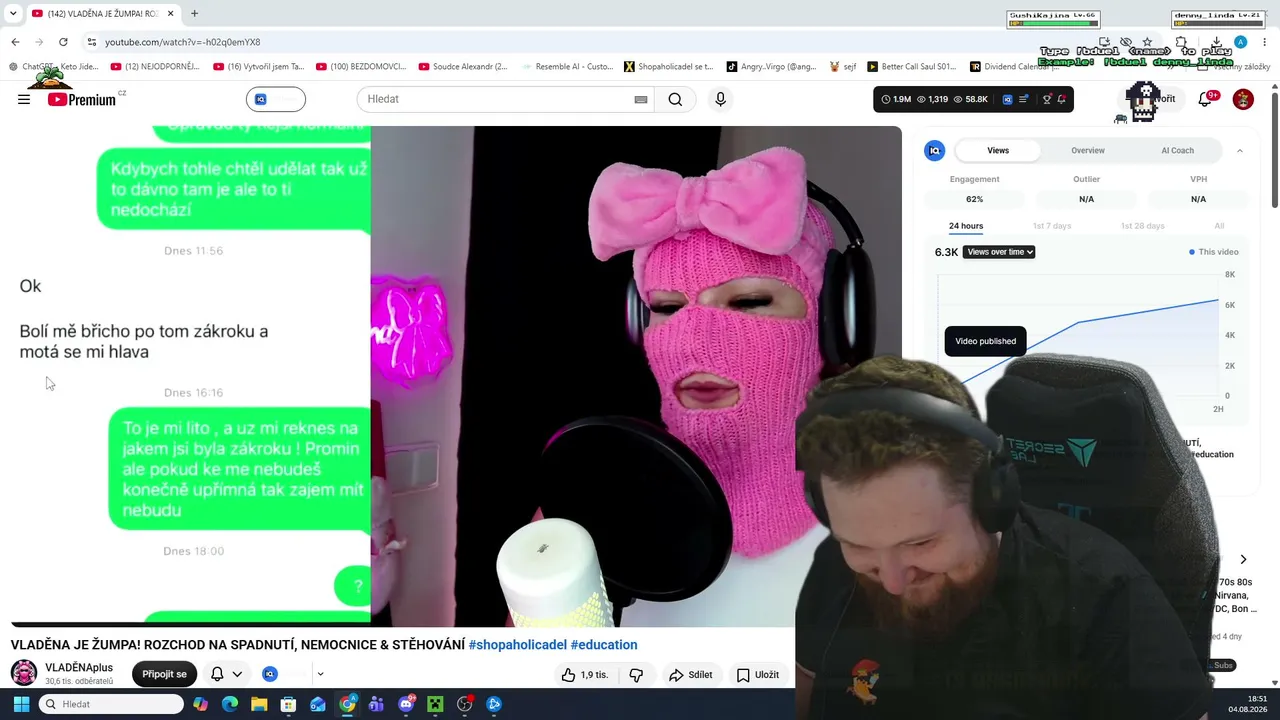
Task: Launch Microsoft Edge from the taskbar
Action: point(230,704)
